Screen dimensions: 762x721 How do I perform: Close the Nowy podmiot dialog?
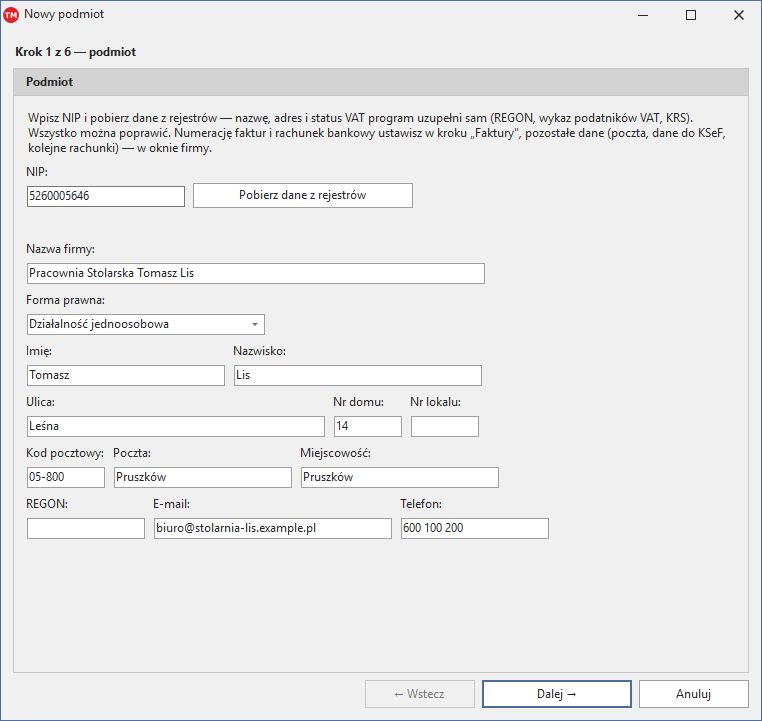[x=739, y=15]
